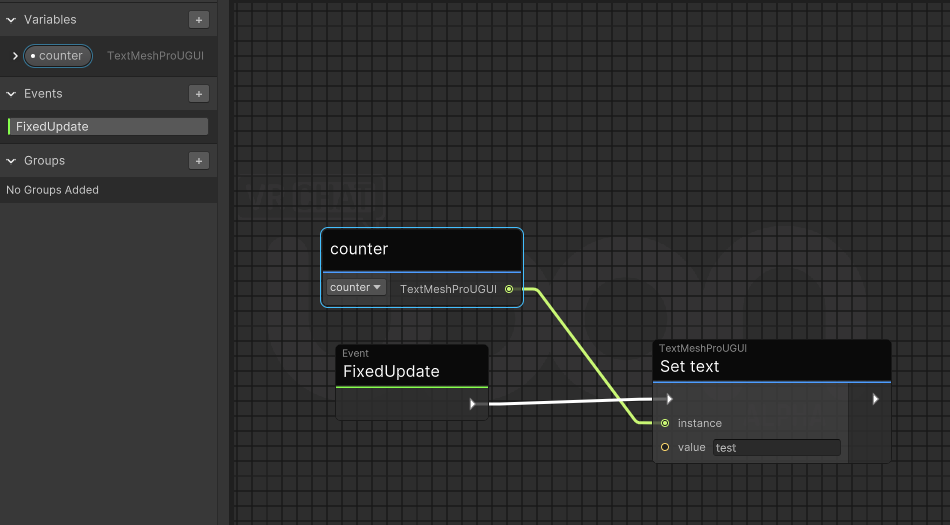Viewport: 950px width, 525px height.
Task: Click the TextMeshProUGUI type label in Variables
Action: click(x=156, y=56)
